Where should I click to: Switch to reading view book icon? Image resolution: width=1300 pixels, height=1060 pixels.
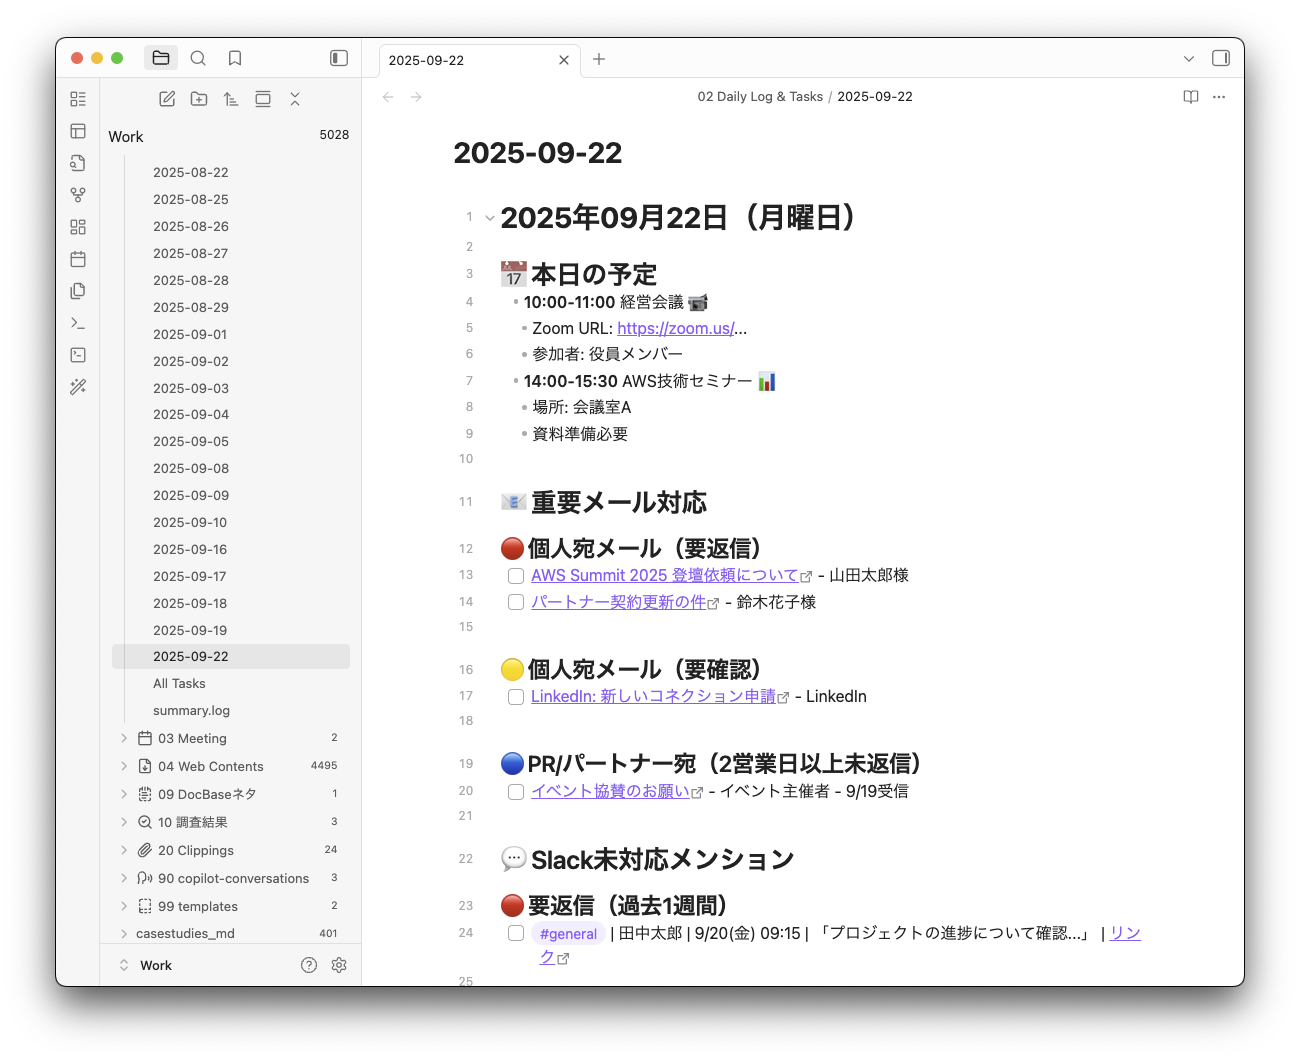pyautogui.click(x=1191, y=97)
